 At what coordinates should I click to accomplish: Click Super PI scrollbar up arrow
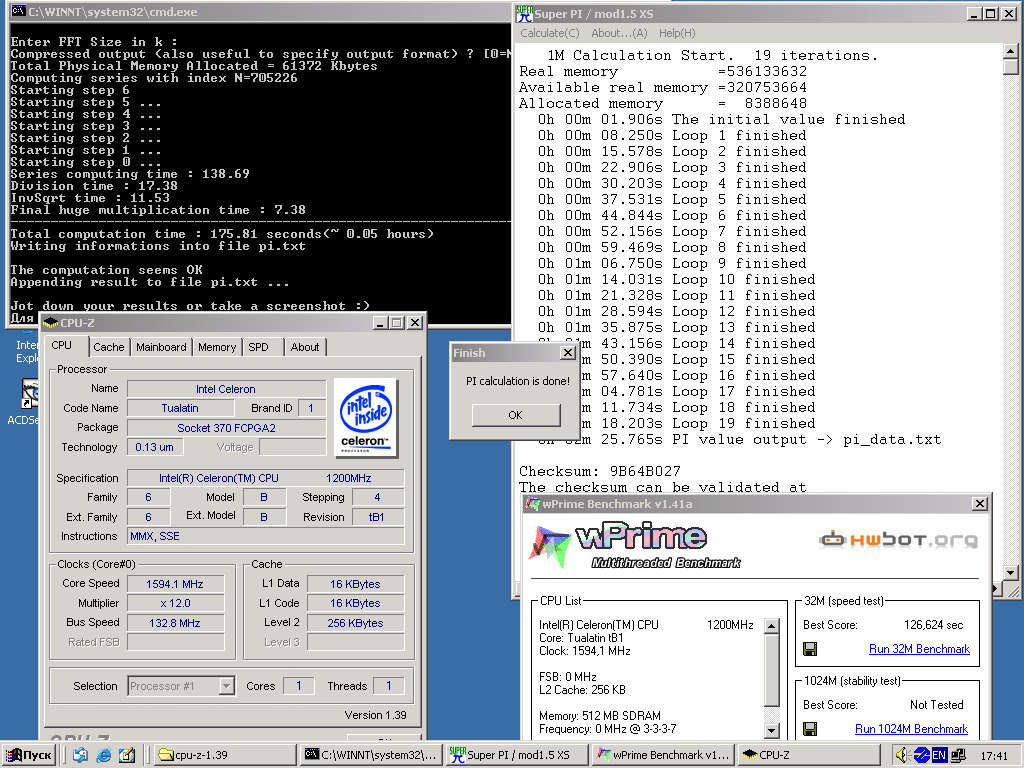pos(1010,52)
